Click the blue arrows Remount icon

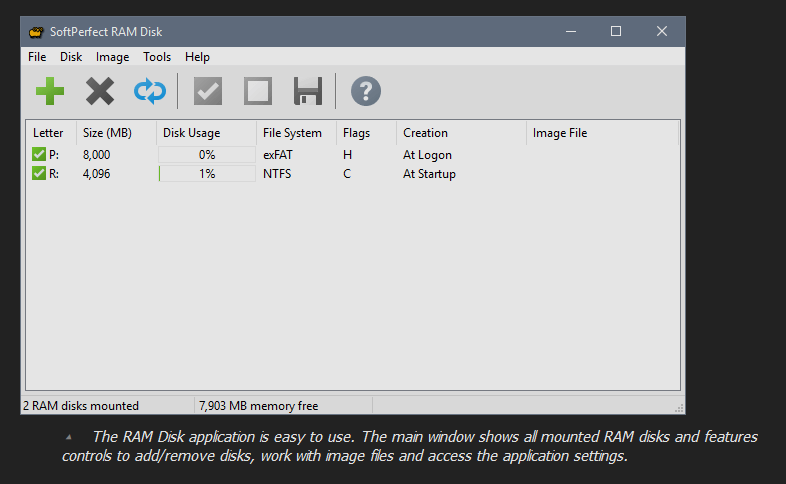pos(150,91)
